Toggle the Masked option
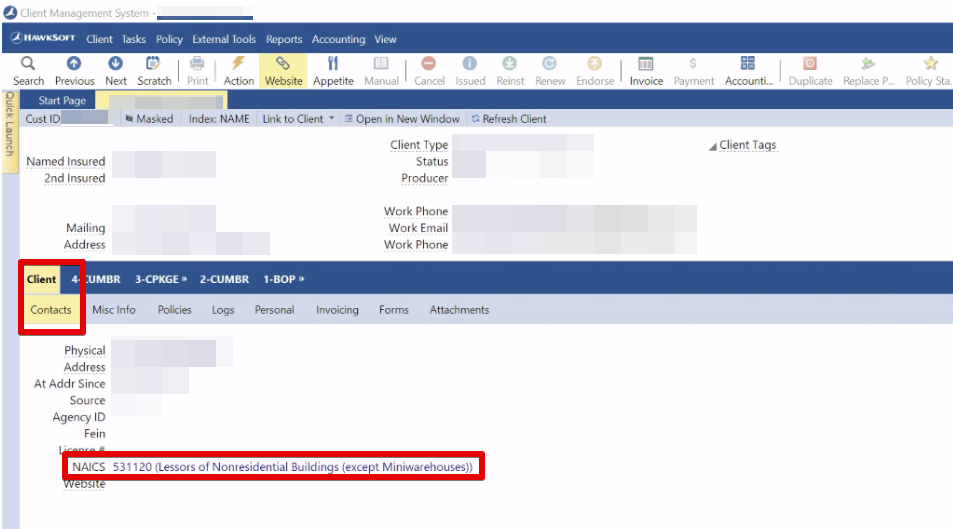953x529 pixels. (150, 119)
